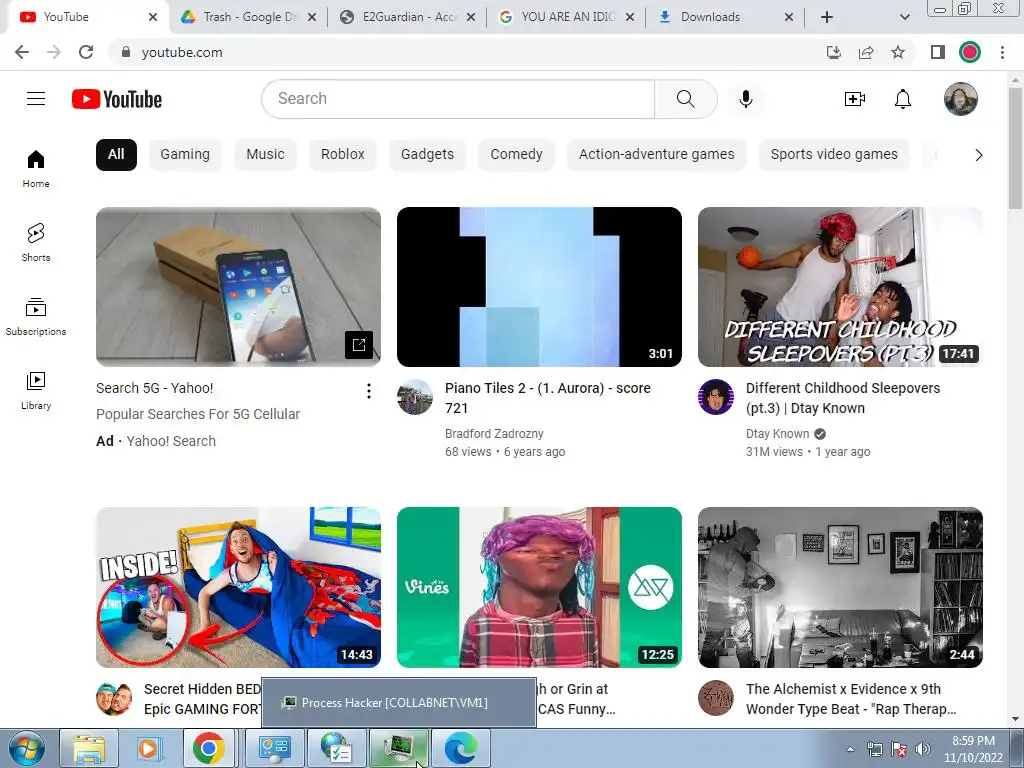Click the Alchemist video channel avatar

pyautogui.click(x=716, y=698)
